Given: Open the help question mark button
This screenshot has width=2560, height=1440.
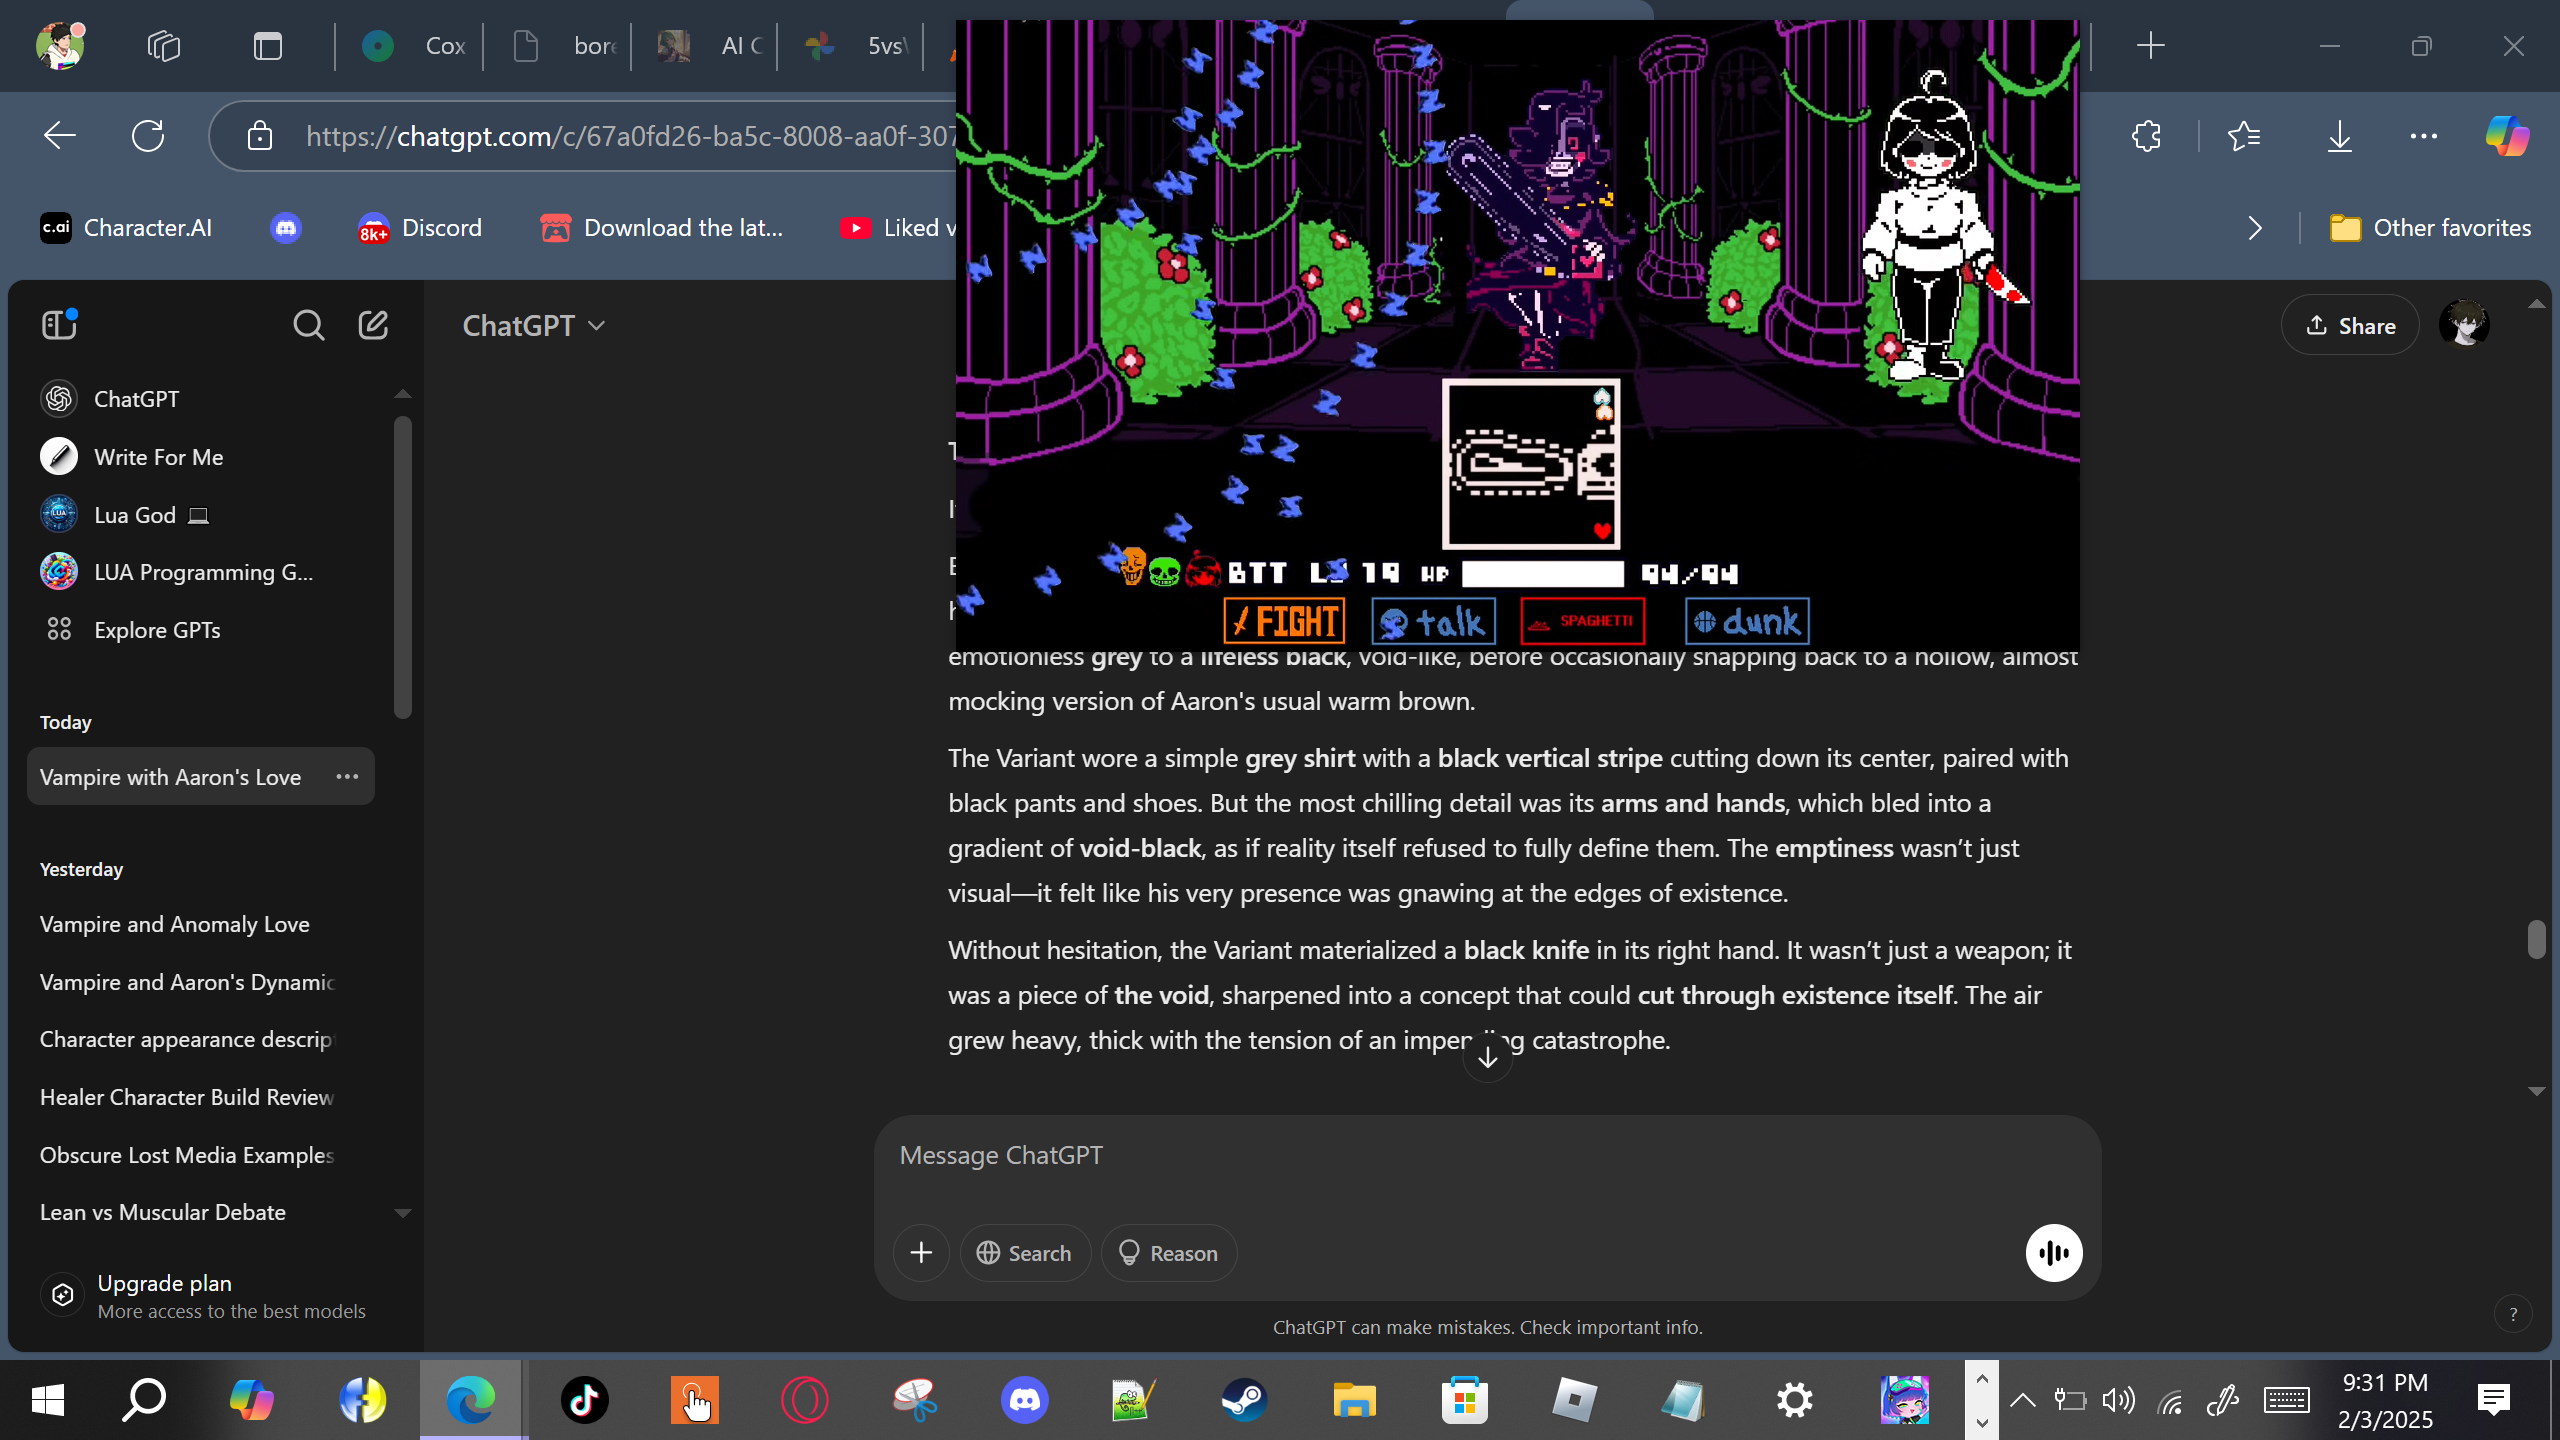Looking at the screenshot, I should [2513, 1315].
